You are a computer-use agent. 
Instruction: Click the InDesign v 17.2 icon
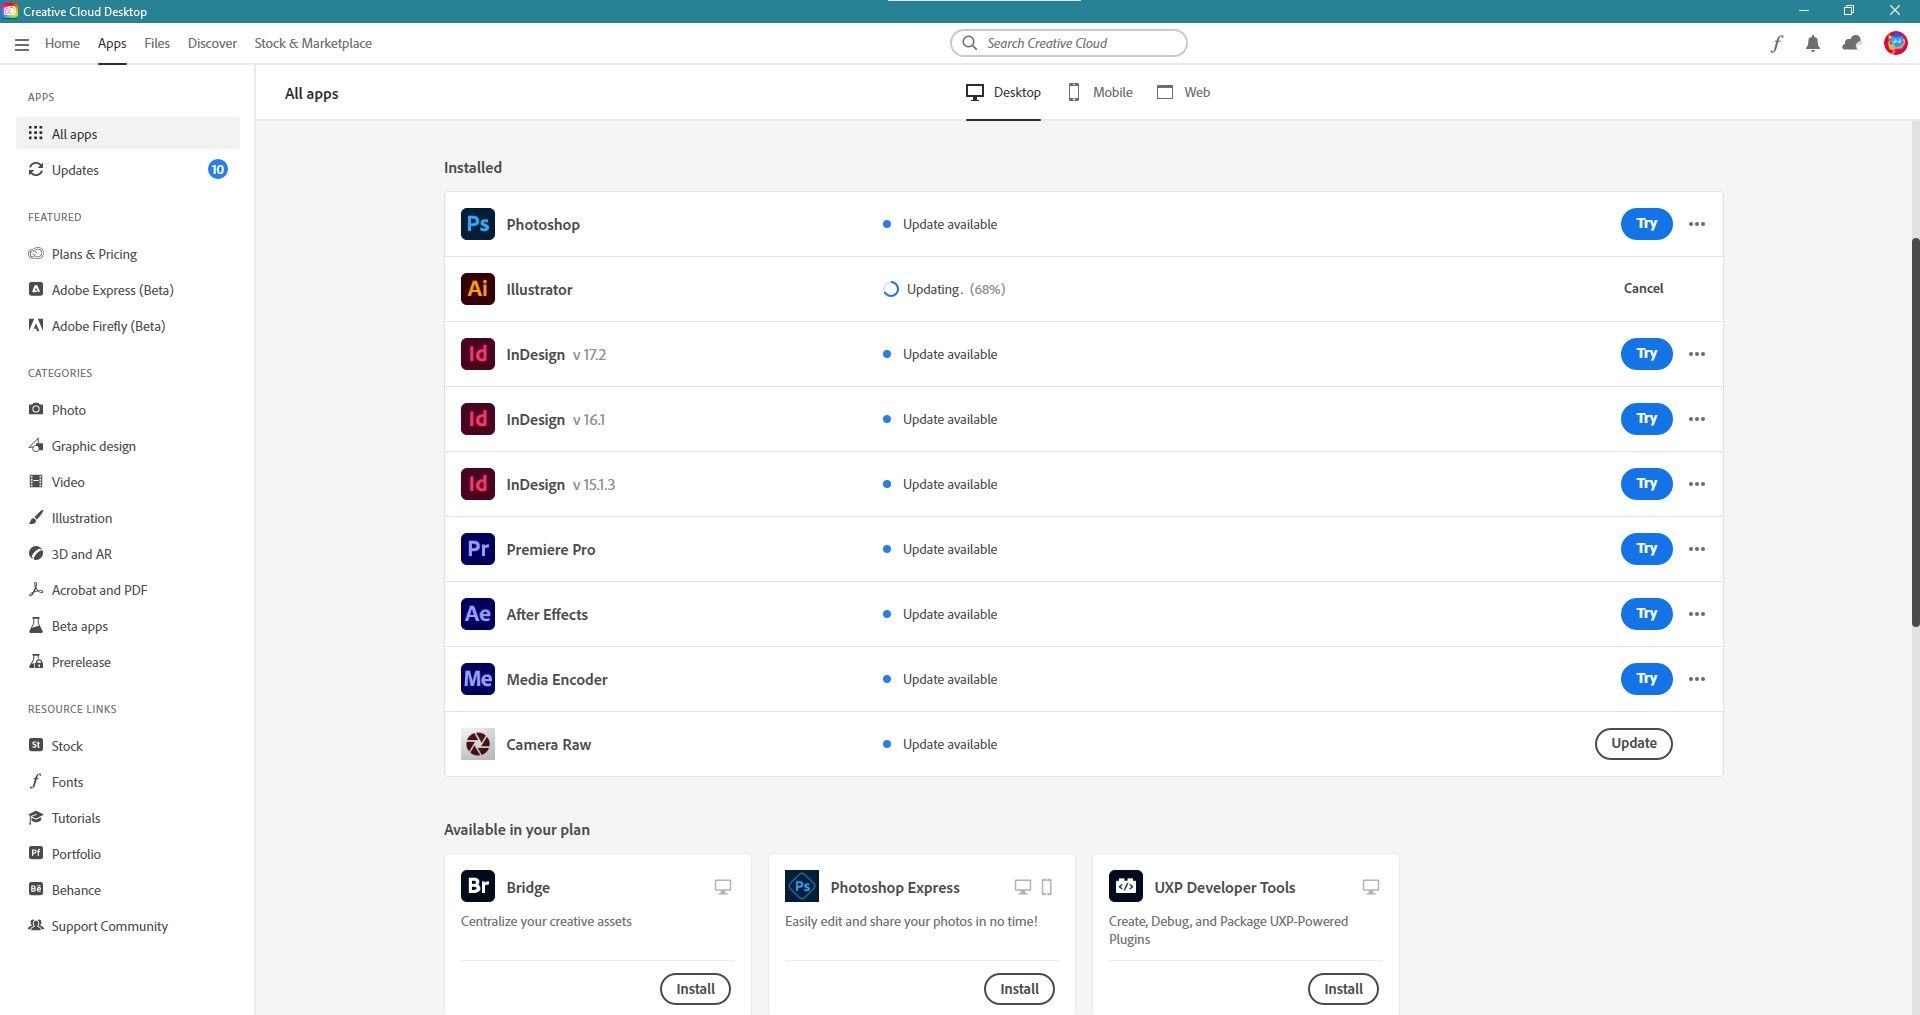[x=478, y=354]
